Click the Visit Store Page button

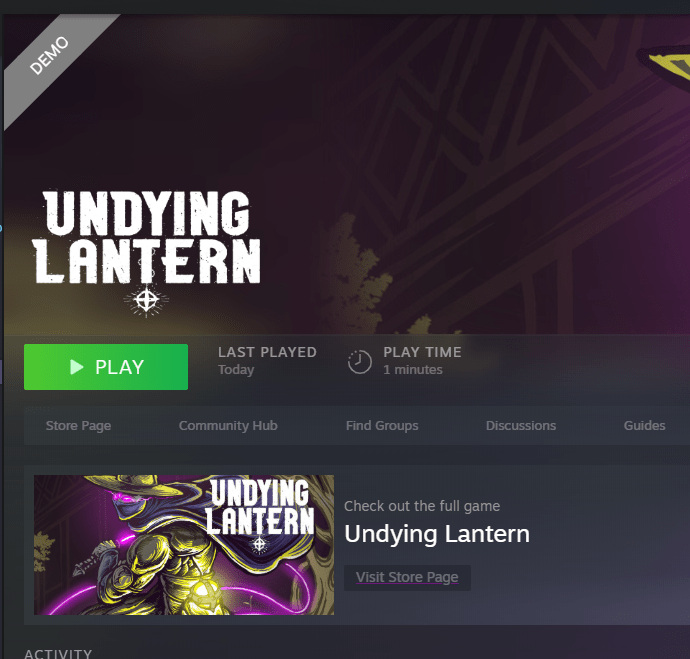407,577
